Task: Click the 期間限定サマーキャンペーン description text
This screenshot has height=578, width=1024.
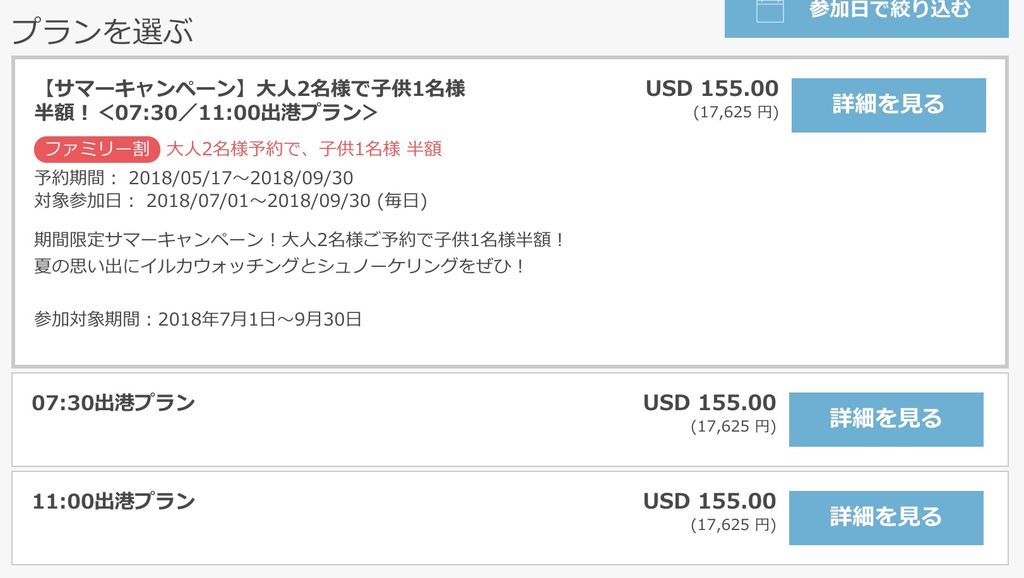Action: pyautogui.click(x=300, y=240)
